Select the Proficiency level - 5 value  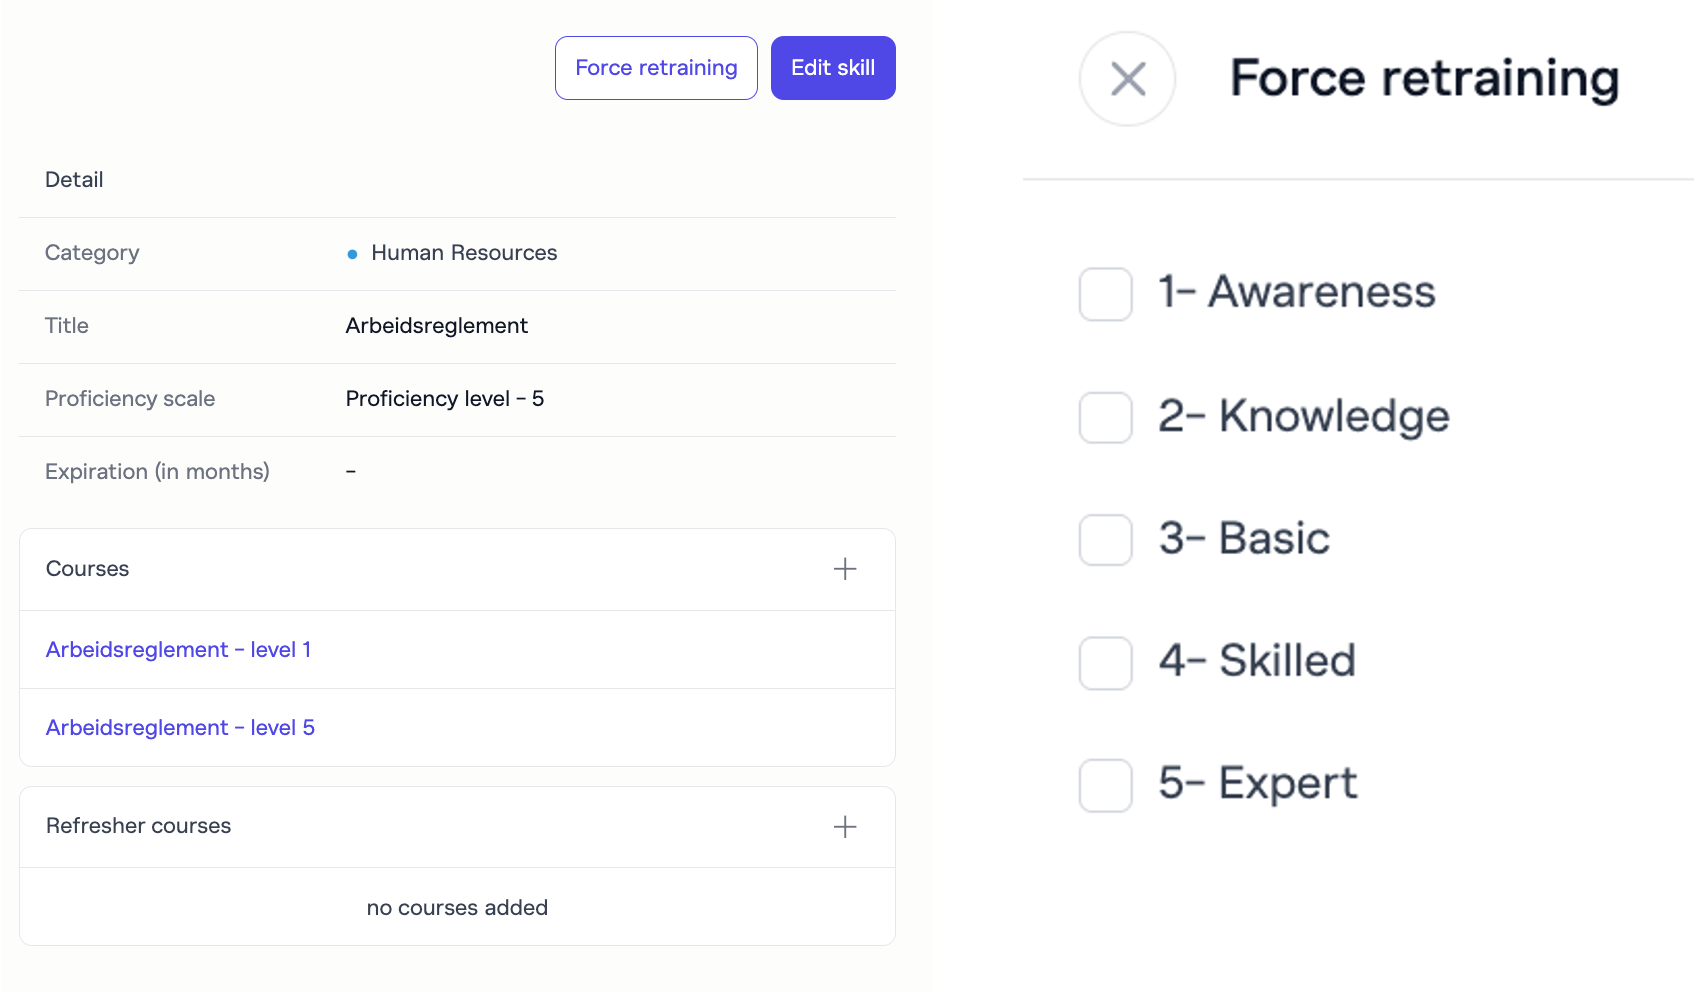(445, 399)
